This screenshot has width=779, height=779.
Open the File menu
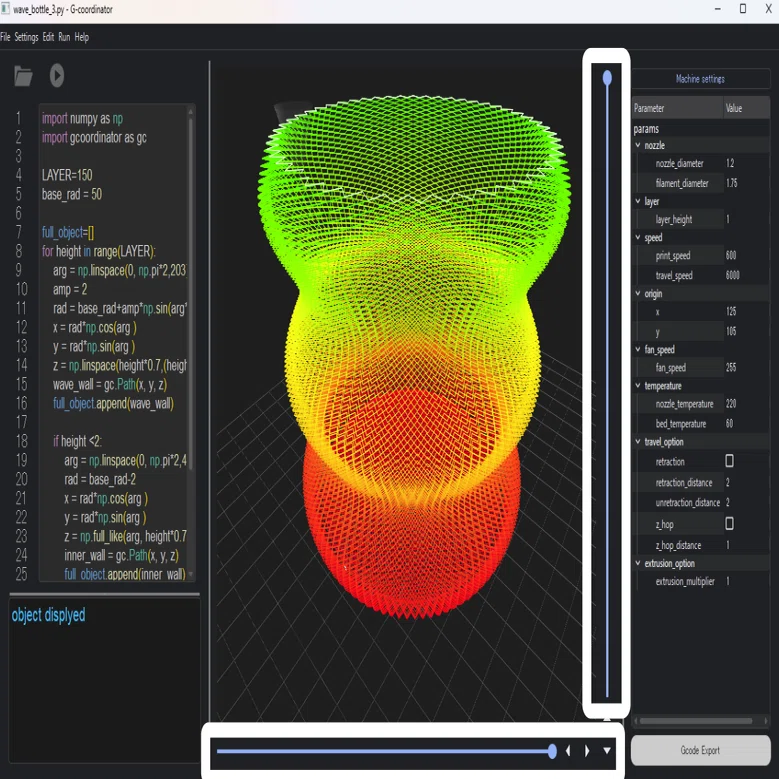[5, 37]
